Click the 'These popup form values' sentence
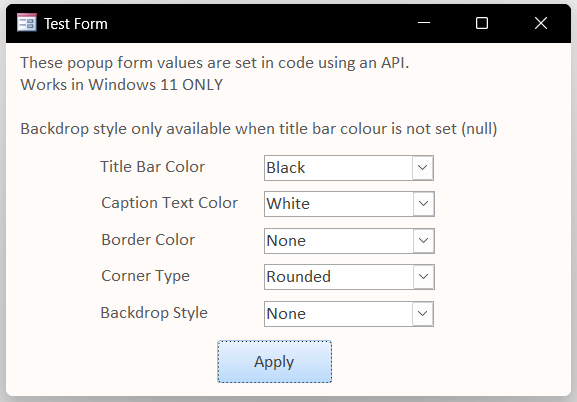 215,63
